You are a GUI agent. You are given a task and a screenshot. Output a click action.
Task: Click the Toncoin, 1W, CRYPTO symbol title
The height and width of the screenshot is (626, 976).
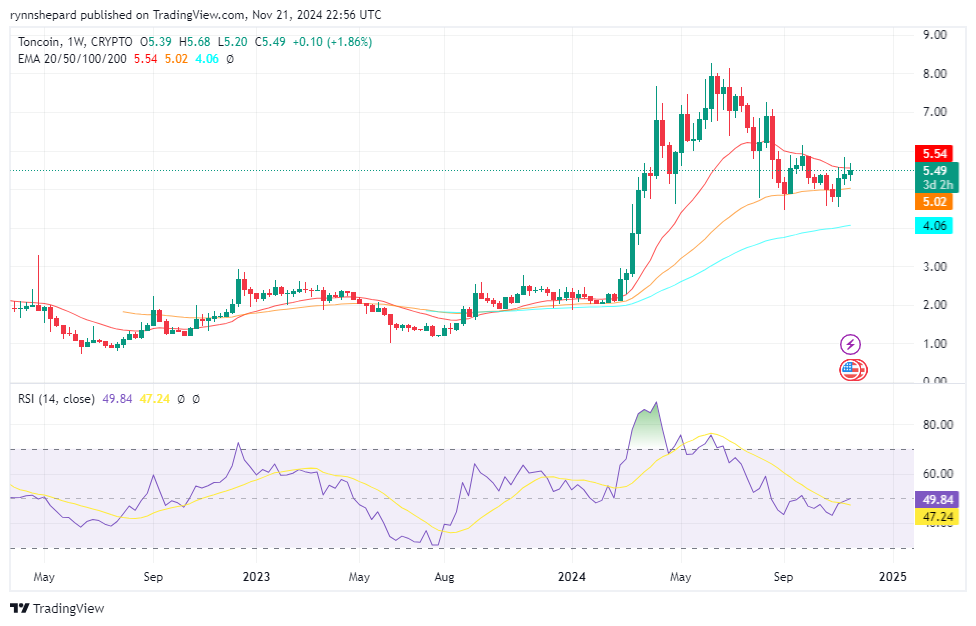[x=75, y=42]
